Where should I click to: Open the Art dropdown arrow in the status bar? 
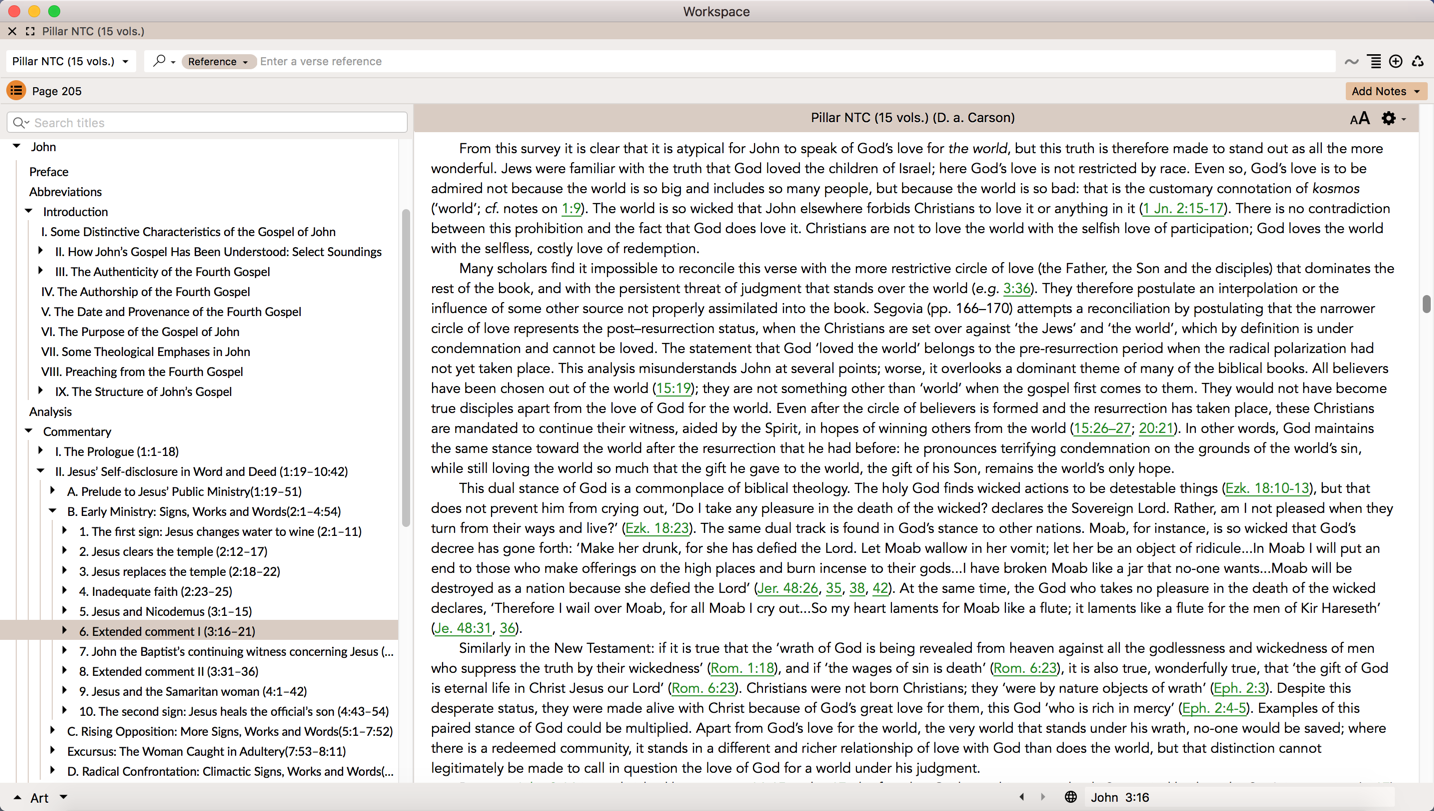click(63, 798)
